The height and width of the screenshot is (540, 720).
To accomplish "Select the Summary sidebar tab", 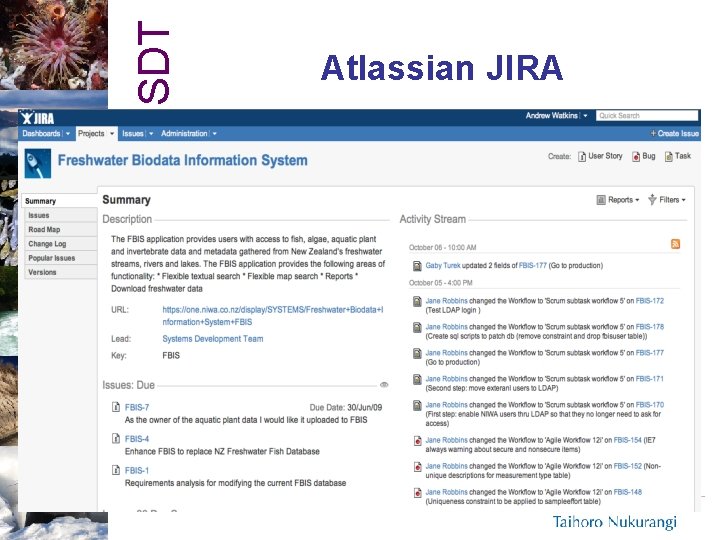I will (59, 201).
